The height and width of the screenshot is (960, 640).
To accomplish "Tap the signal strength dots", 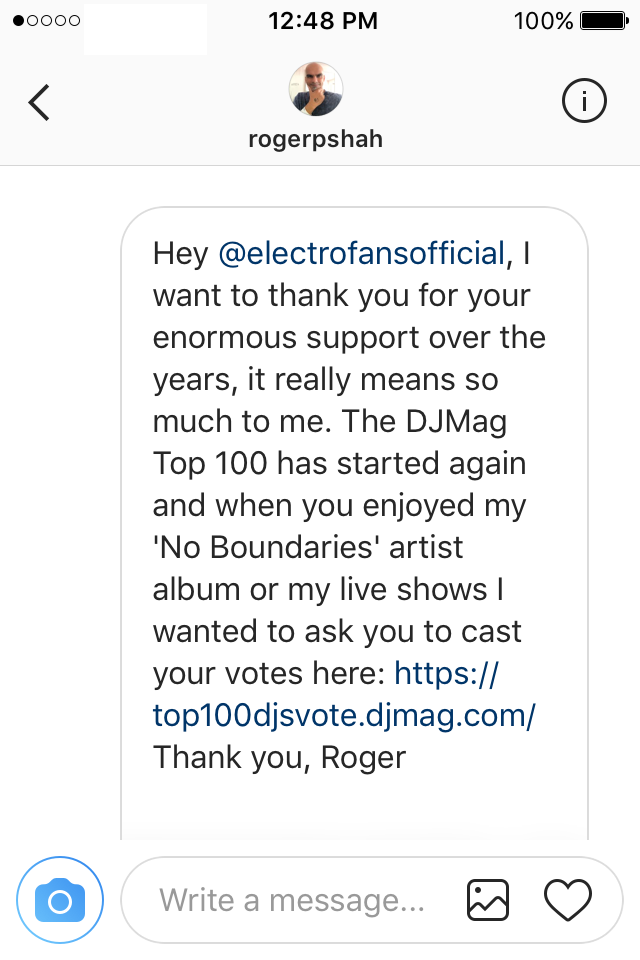I will click(x=46, y=21).
